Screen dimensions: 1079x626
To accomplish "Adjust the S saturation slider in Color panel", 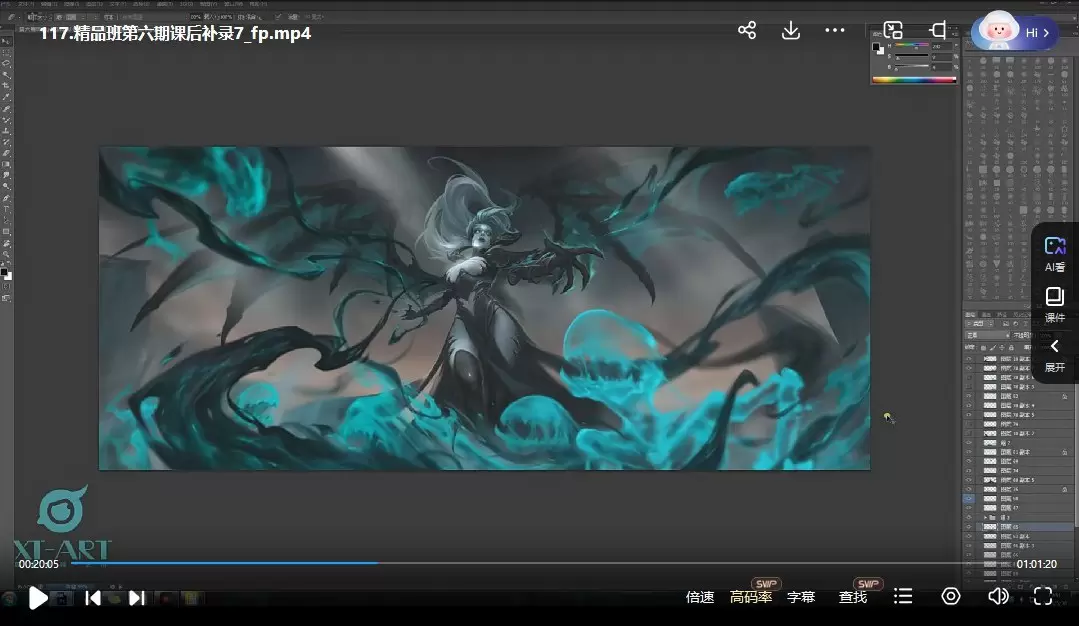I will (911, 56).
